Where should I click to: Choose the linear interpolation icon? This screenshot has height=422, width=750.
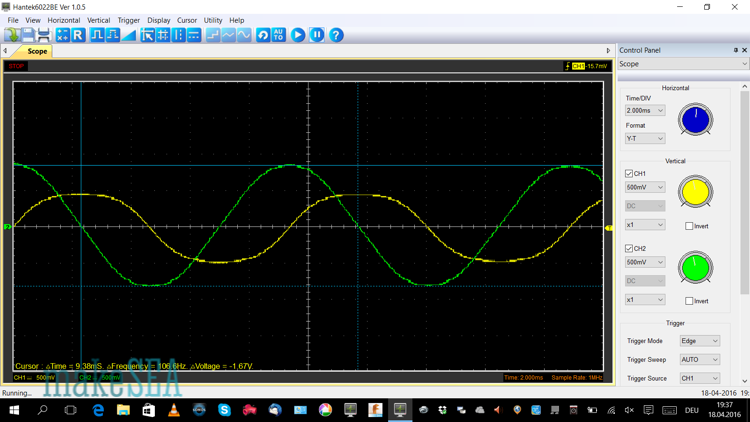[229, 35]
